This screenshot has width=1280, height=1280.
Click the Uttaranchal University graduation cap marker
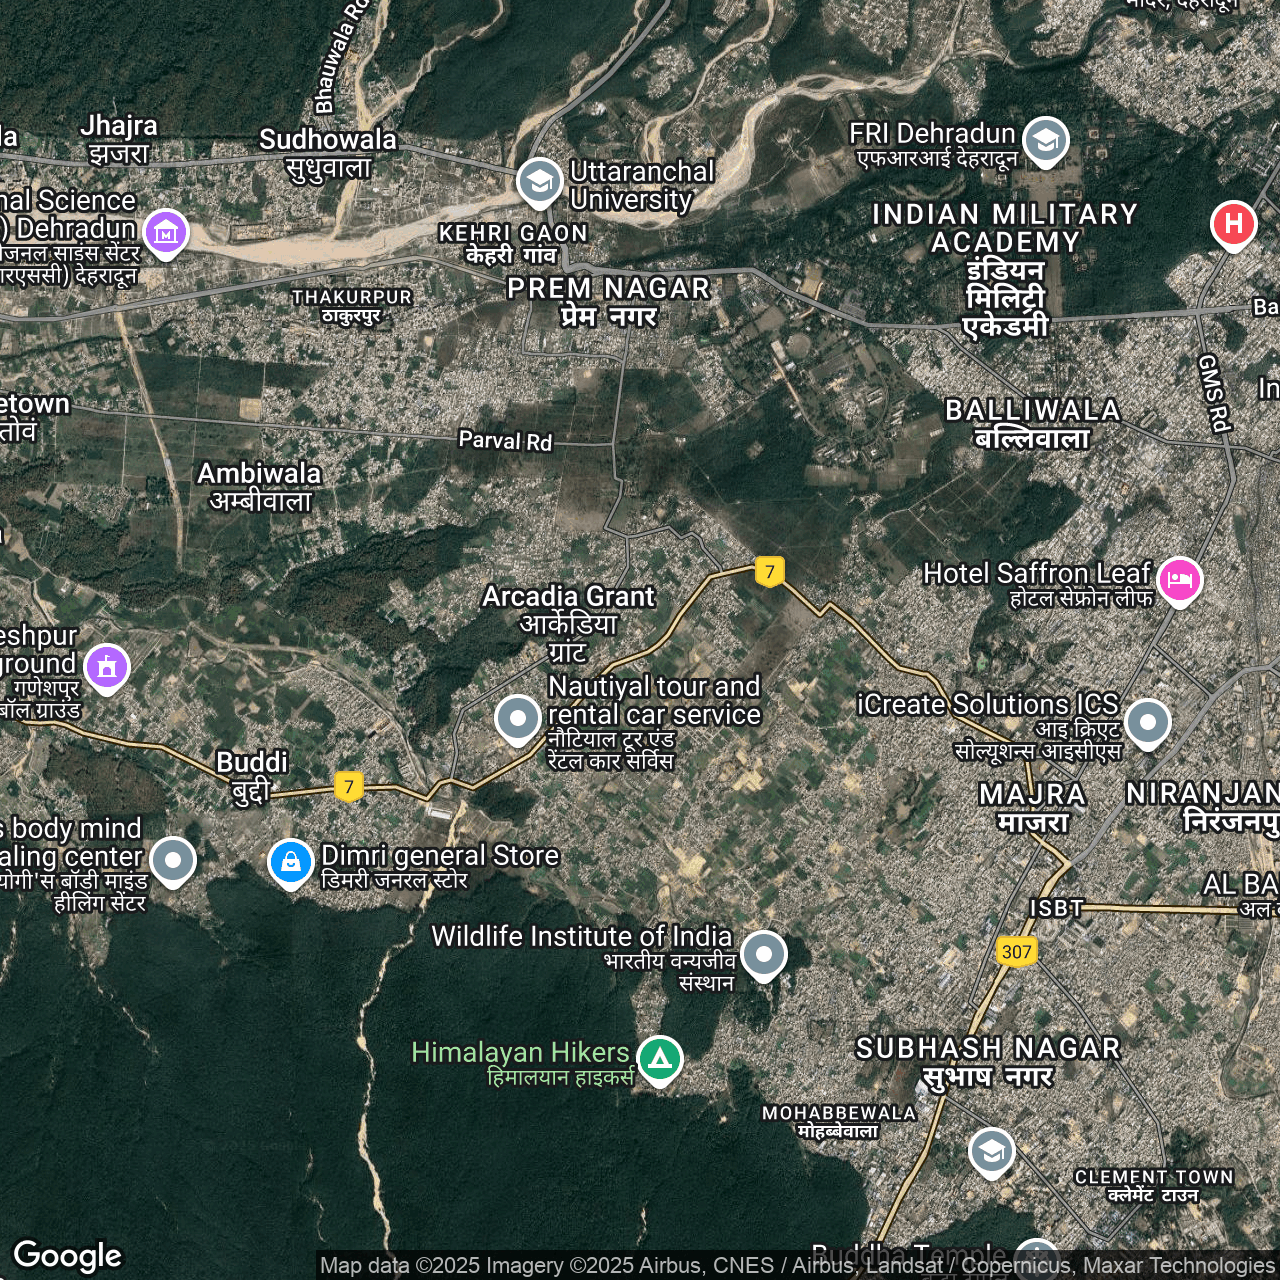(539, 182)
